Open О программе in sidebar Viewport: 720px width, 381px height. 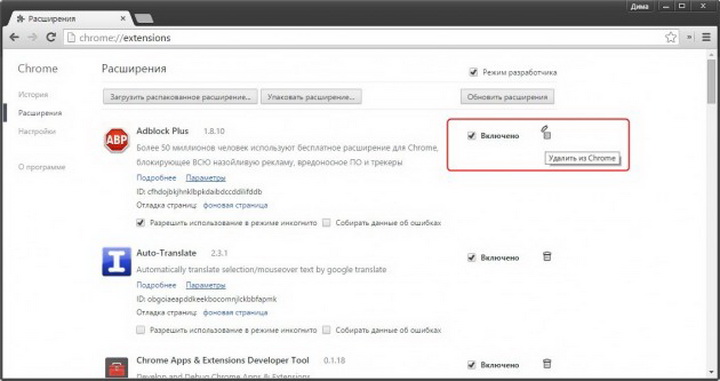tap(42, 167)
